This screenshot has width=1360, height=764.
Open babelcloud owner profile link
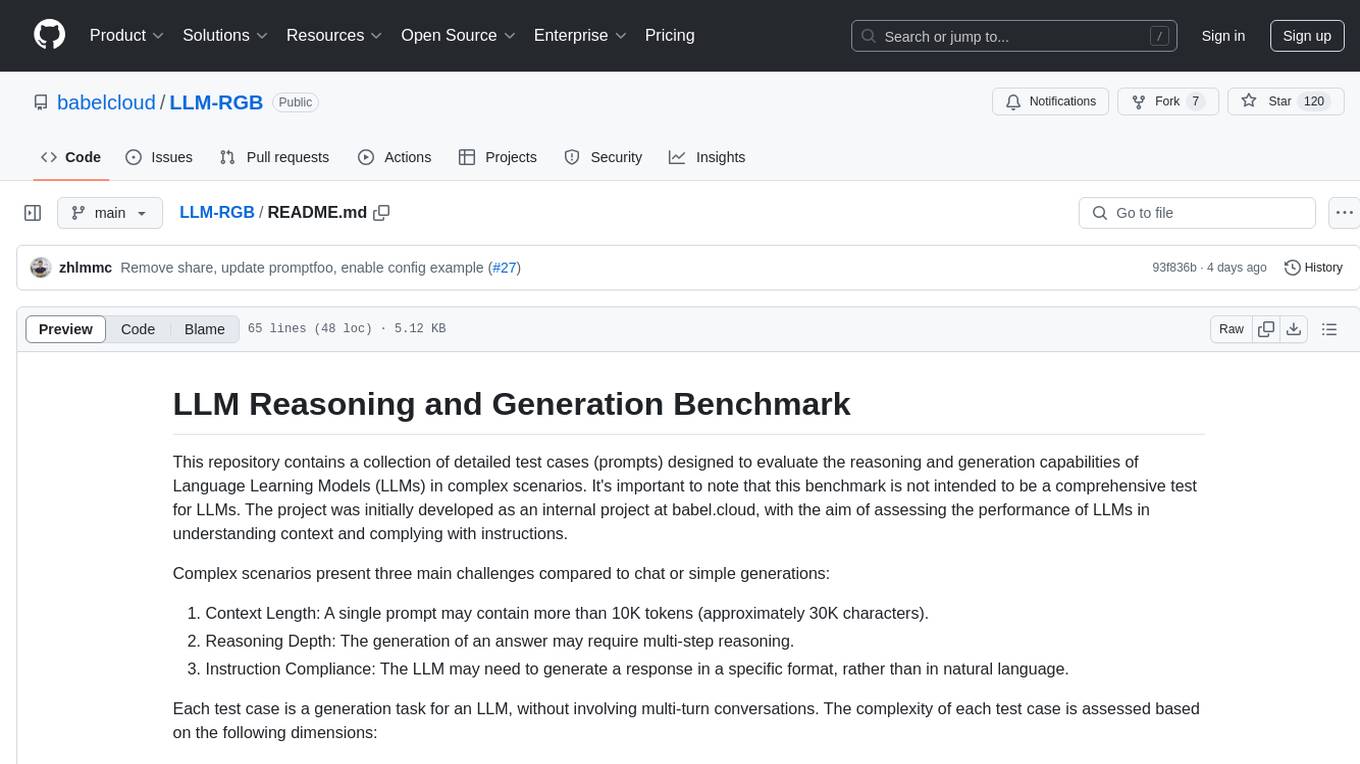106,102
